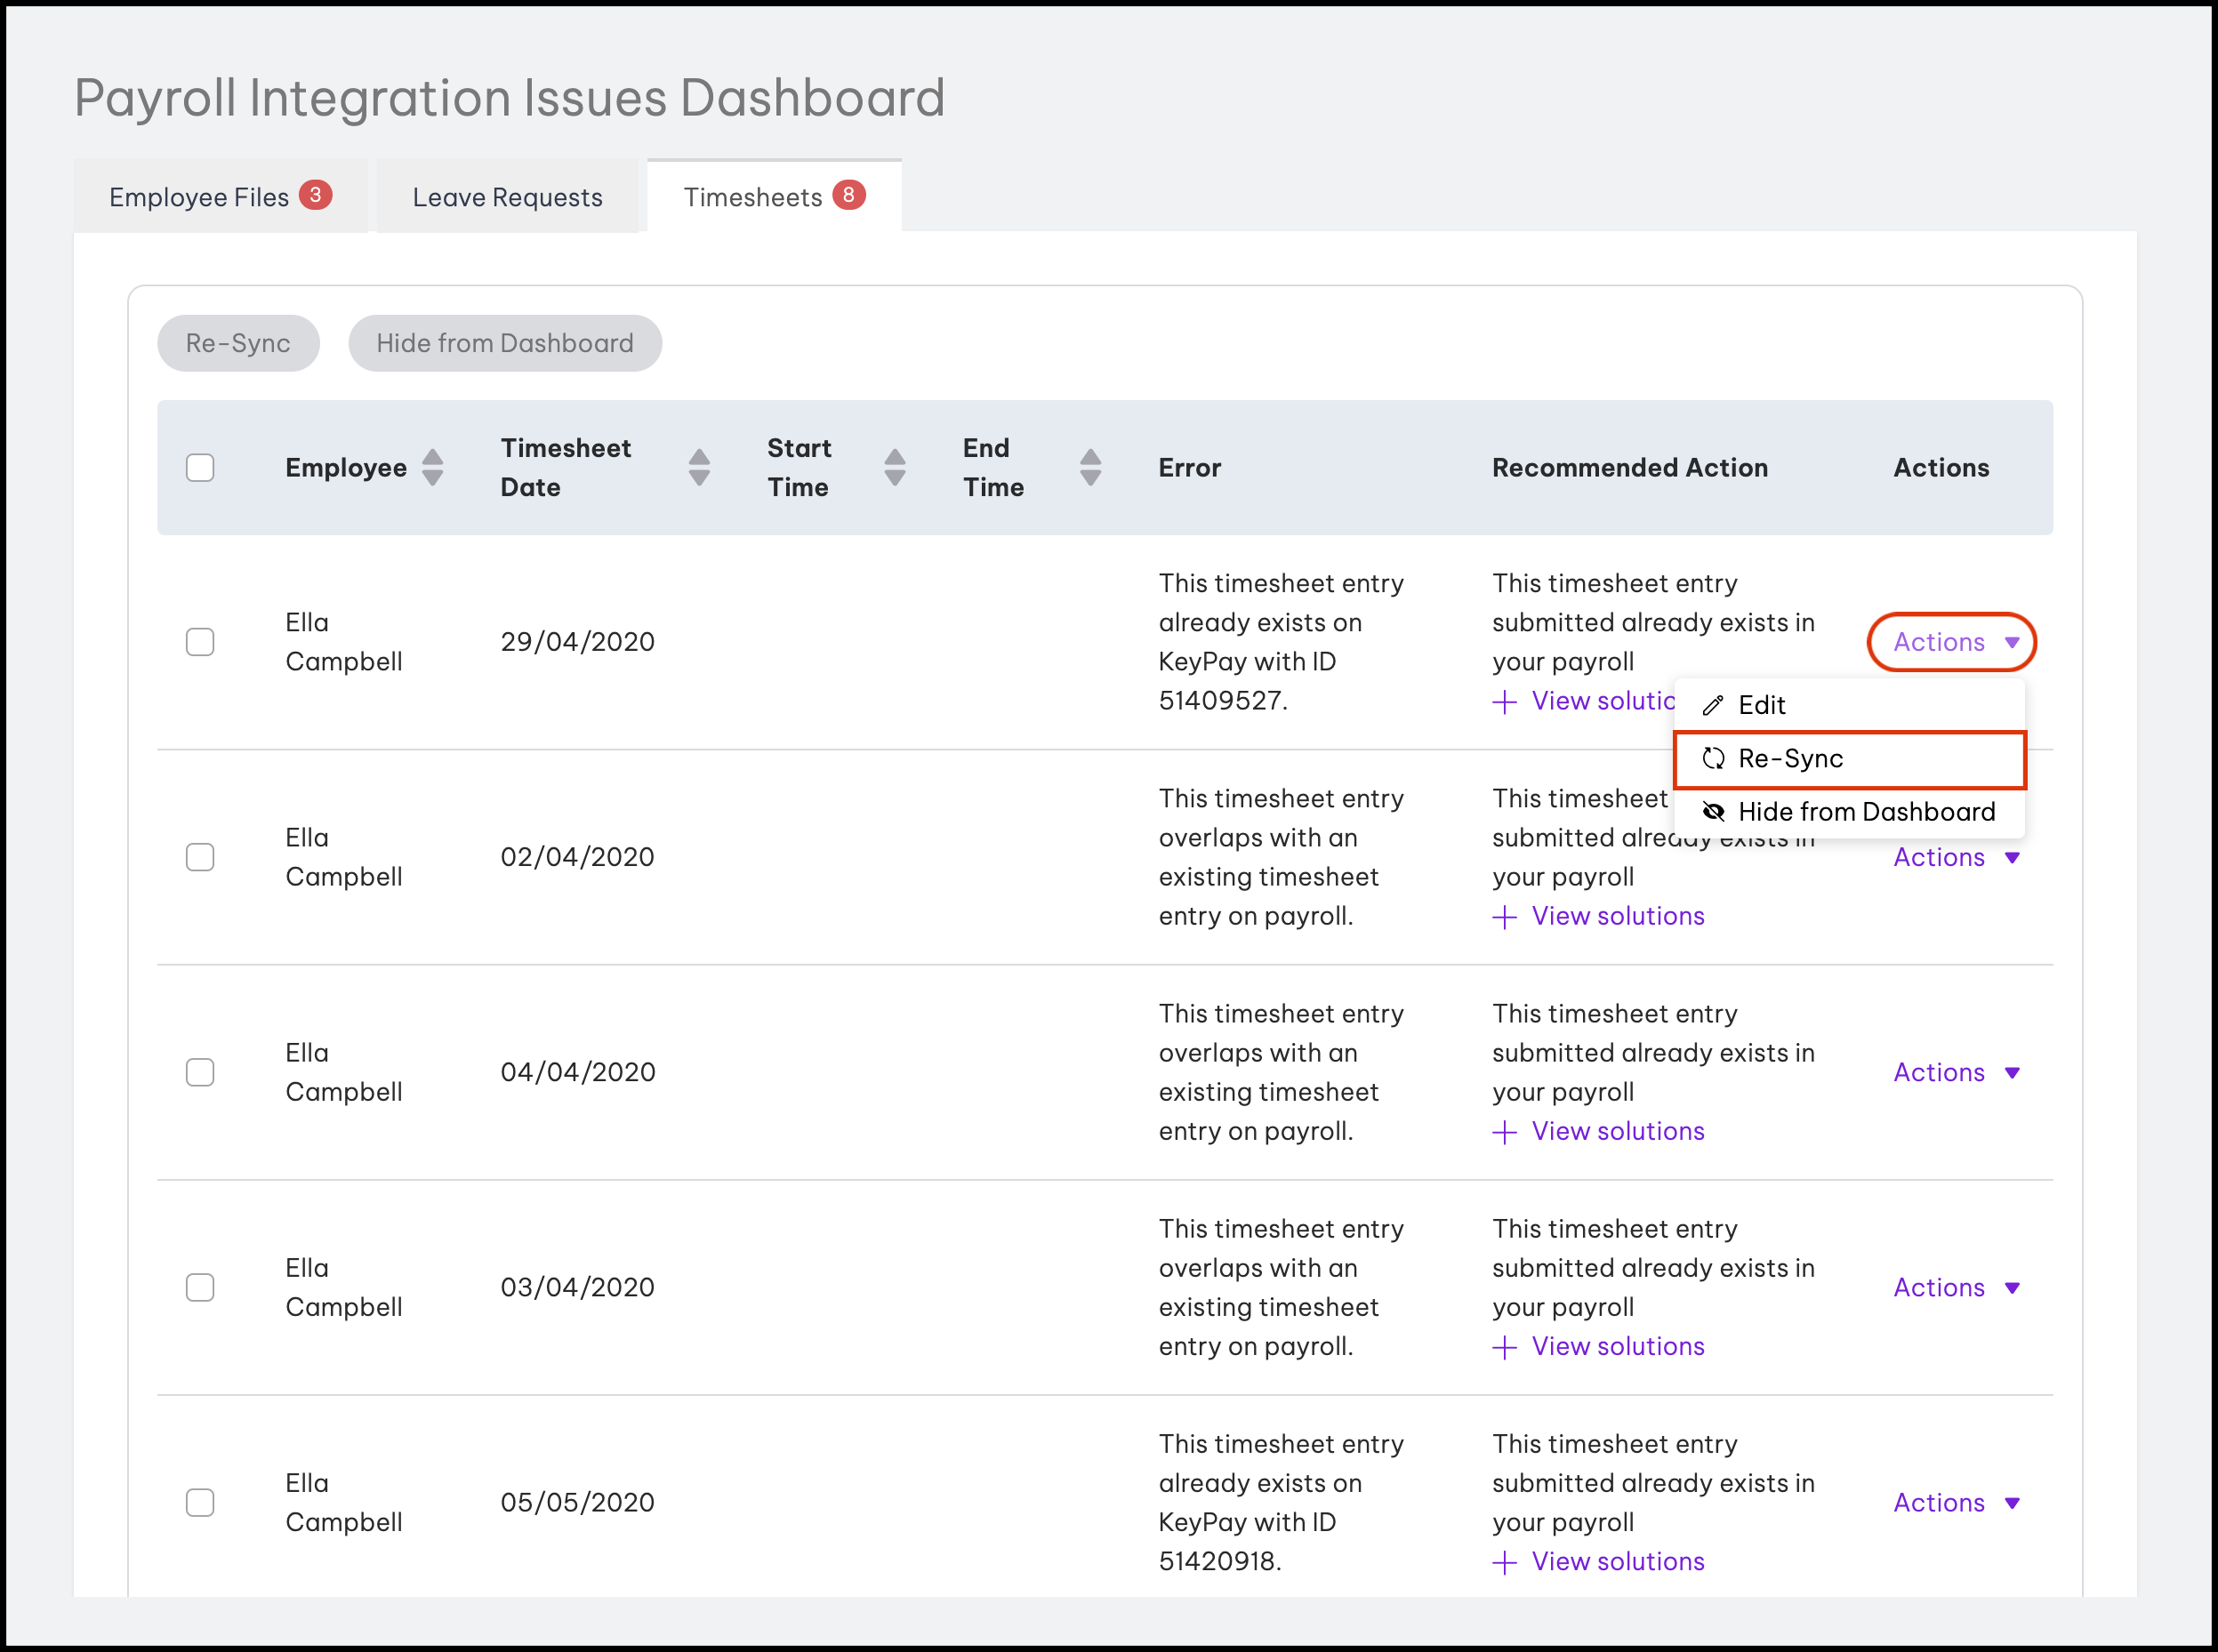The height and width of the screenshot is (1652, 2218).
Task: Select all rows with the header checkbox
Action: 200,467
